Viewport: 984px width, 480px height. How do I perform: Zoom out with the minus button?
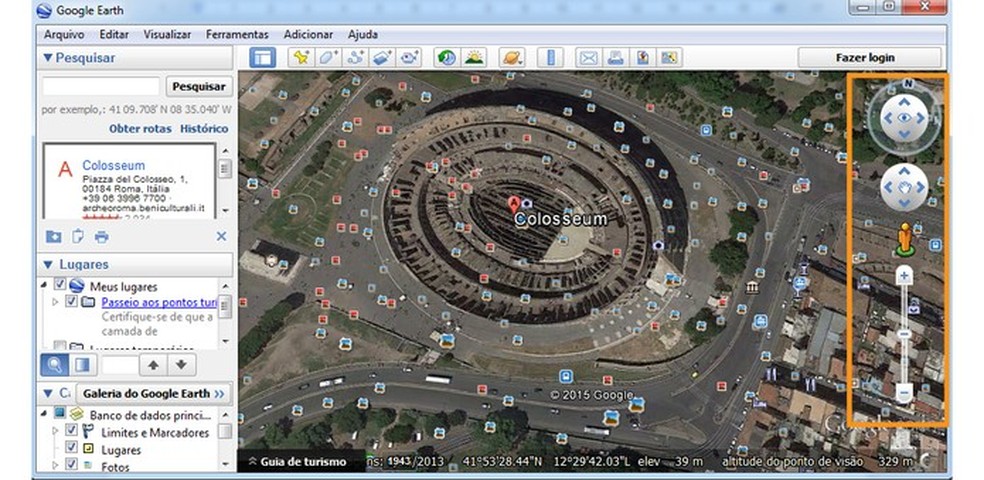(x=904, y=393)
